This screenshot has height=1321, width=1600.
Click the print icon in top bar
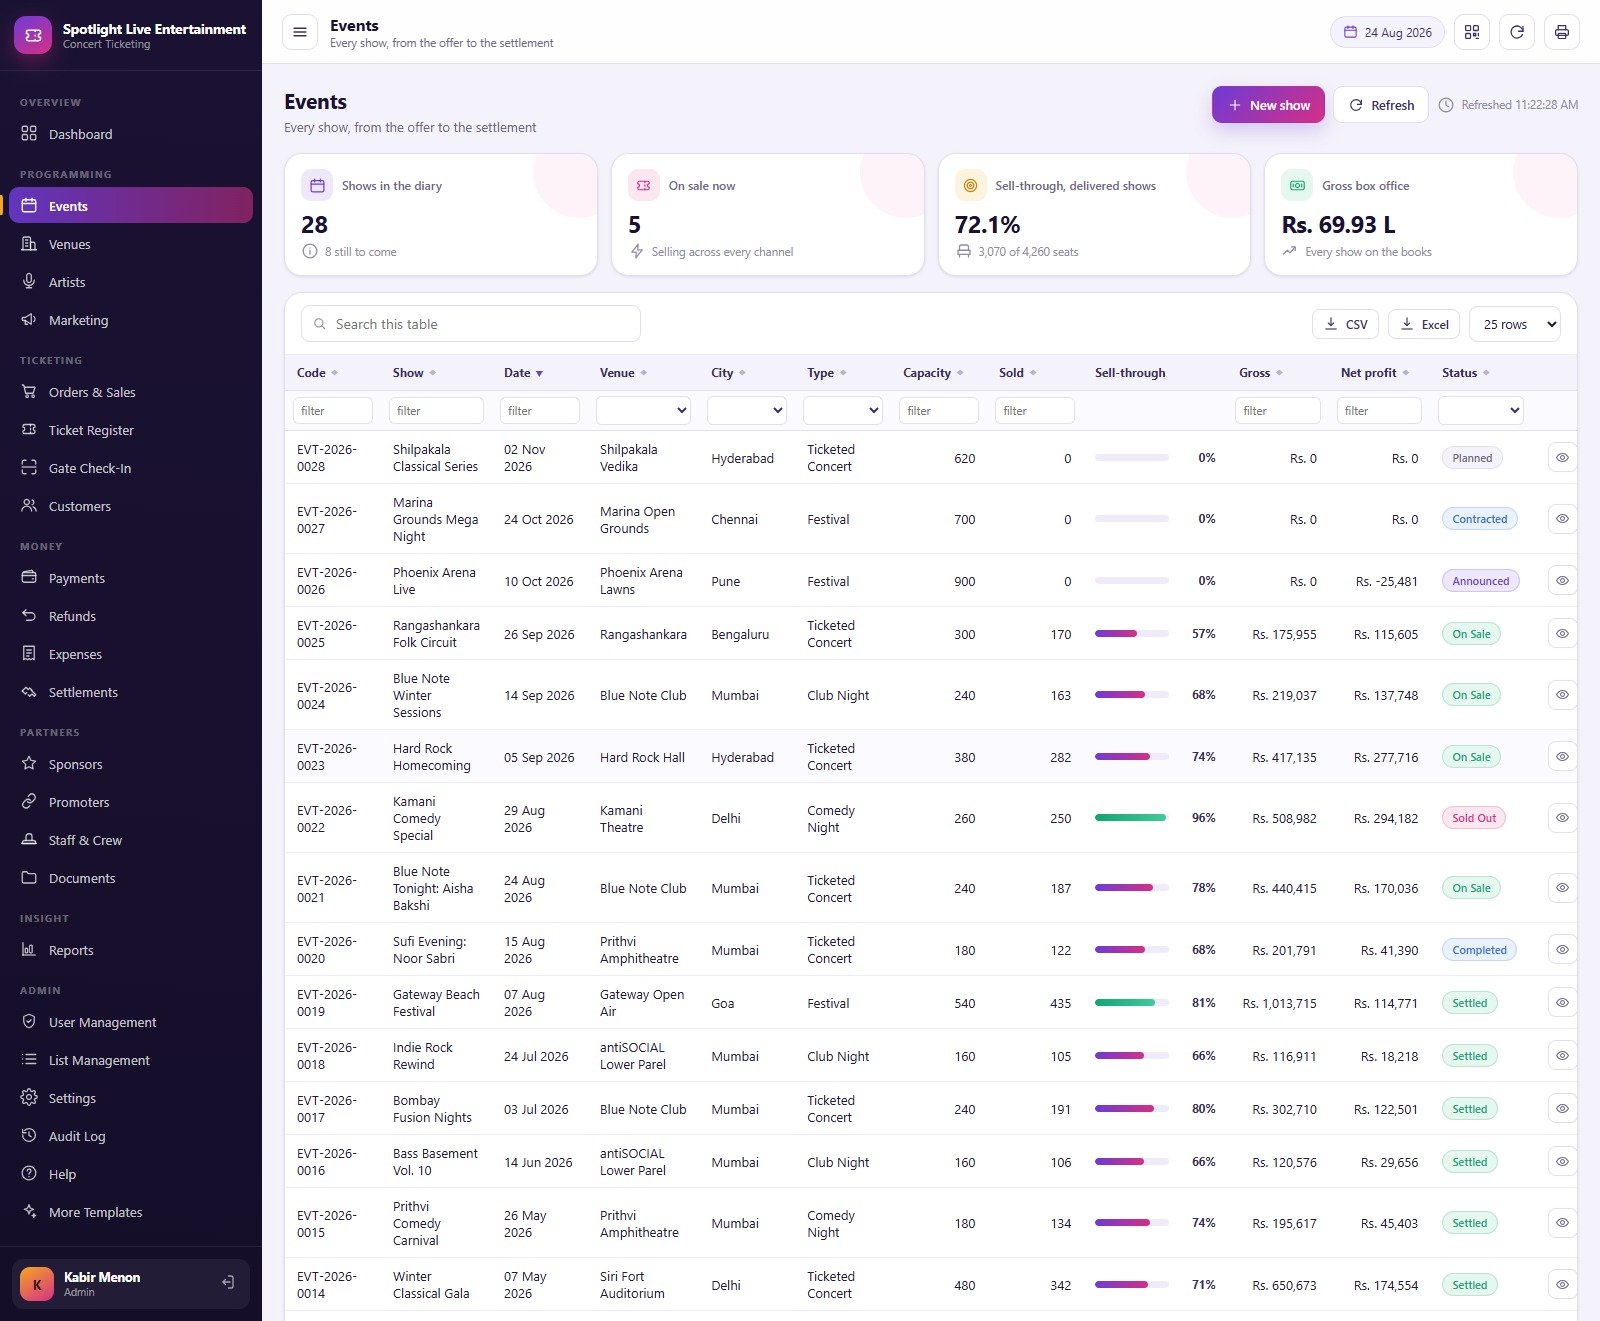(1562, 32)
